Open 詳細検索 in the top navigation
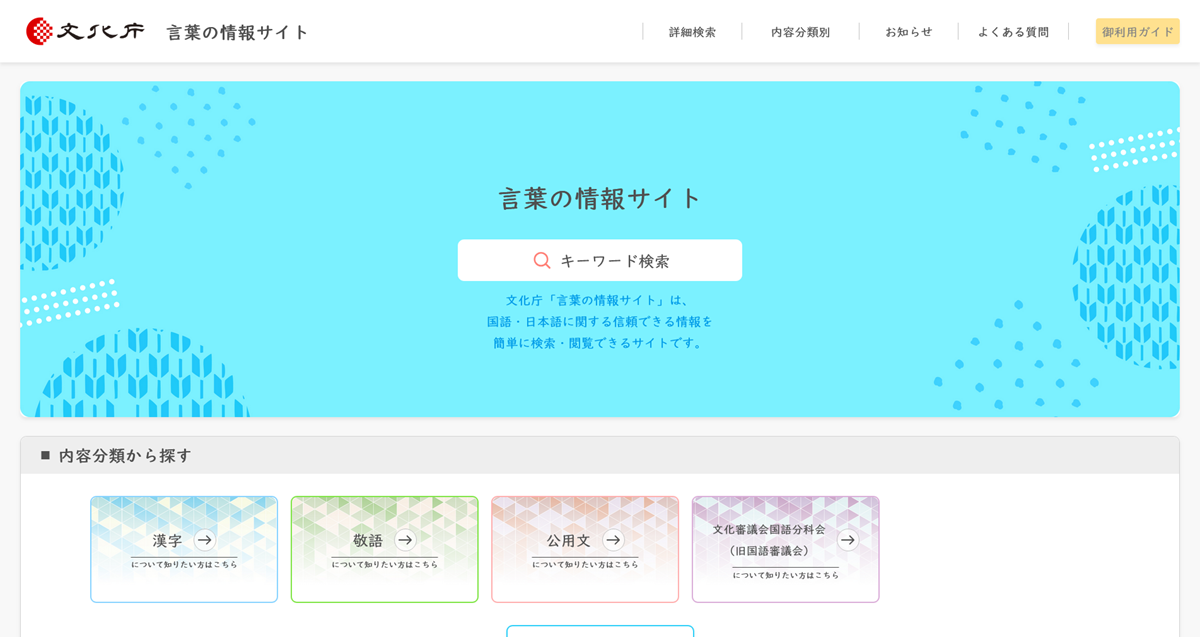 [692, 32]
